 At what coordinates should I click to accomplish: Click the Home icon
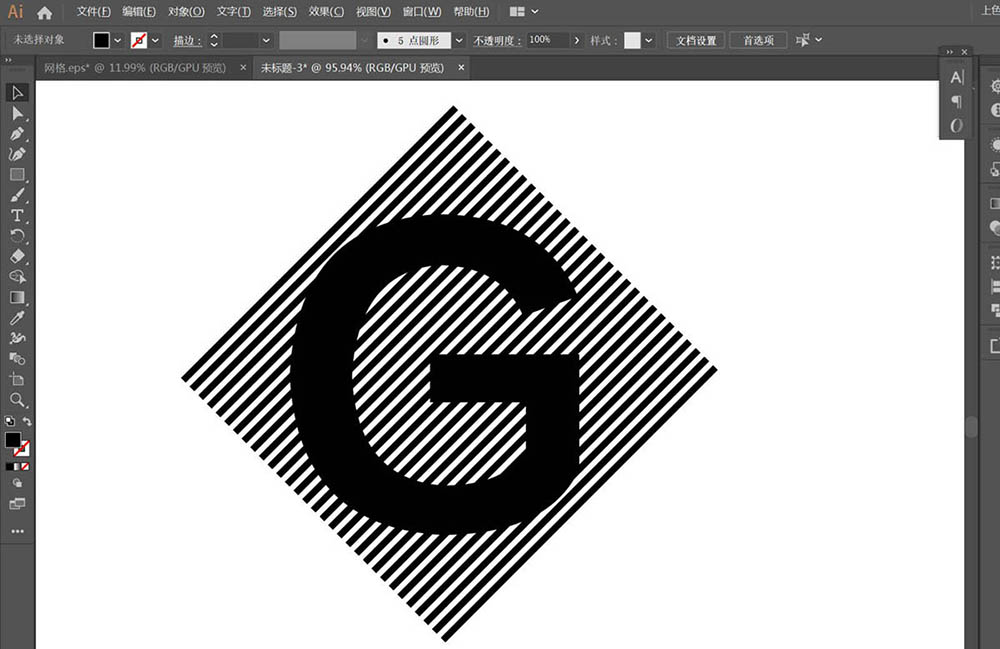click(44, 12)
